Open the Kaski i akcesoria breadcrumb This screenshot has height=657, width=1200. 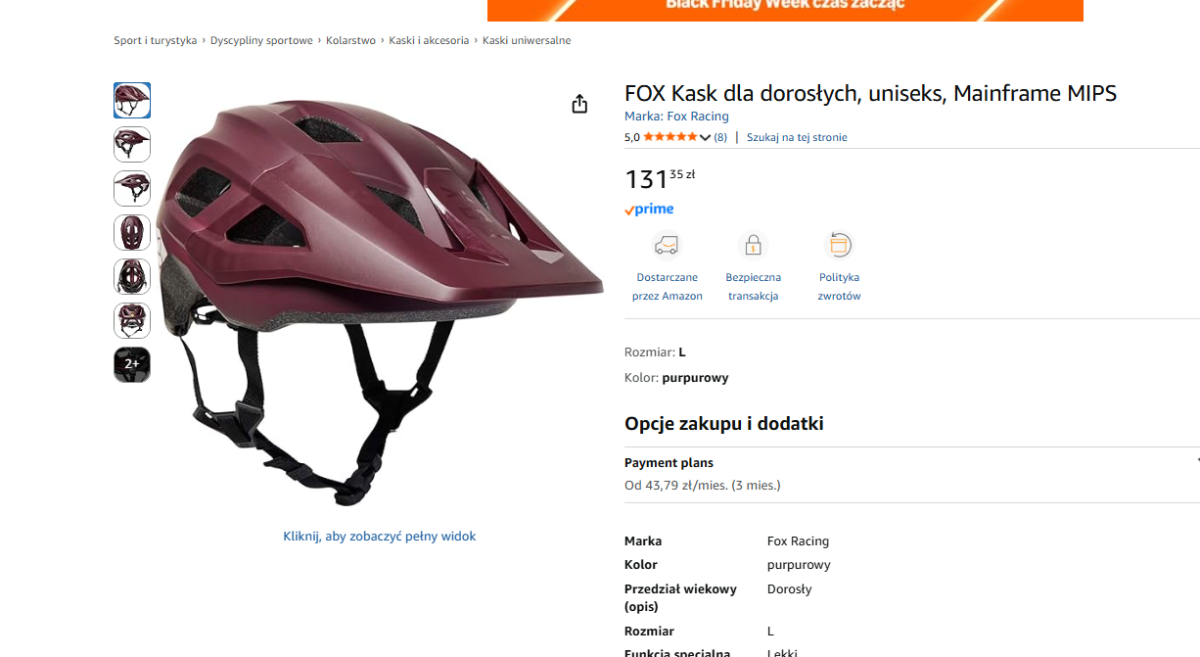[429, 40]
